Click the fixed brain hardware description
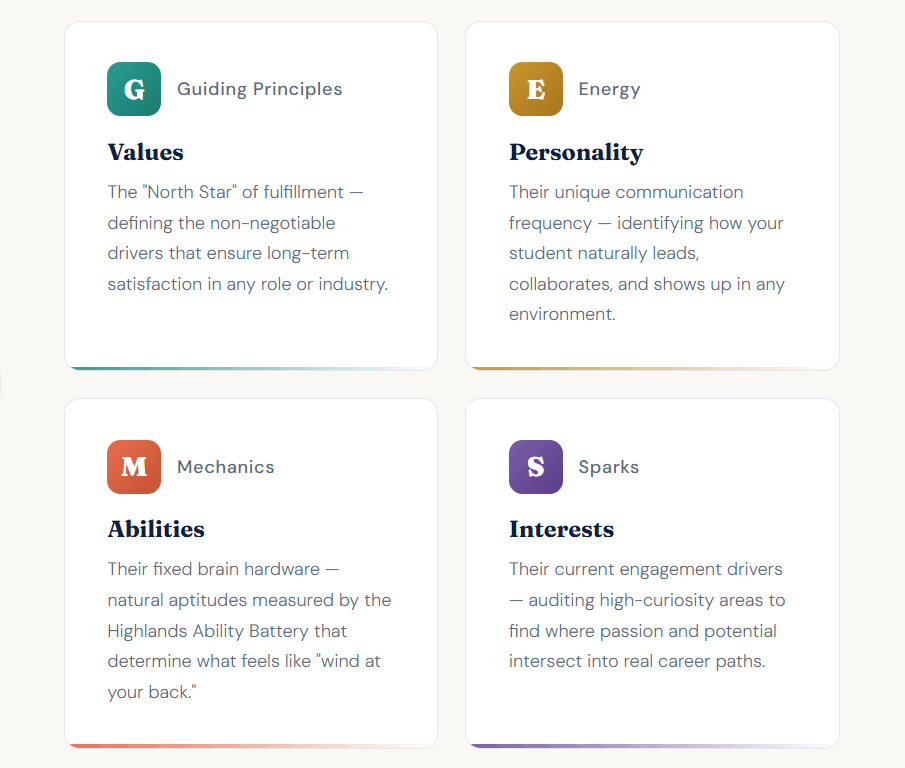 (x=249, y=631)
